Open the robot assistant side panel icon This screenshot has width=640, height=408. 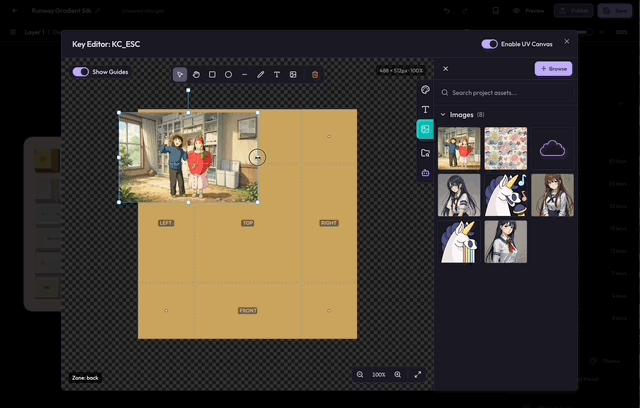(x=425, y=173)
